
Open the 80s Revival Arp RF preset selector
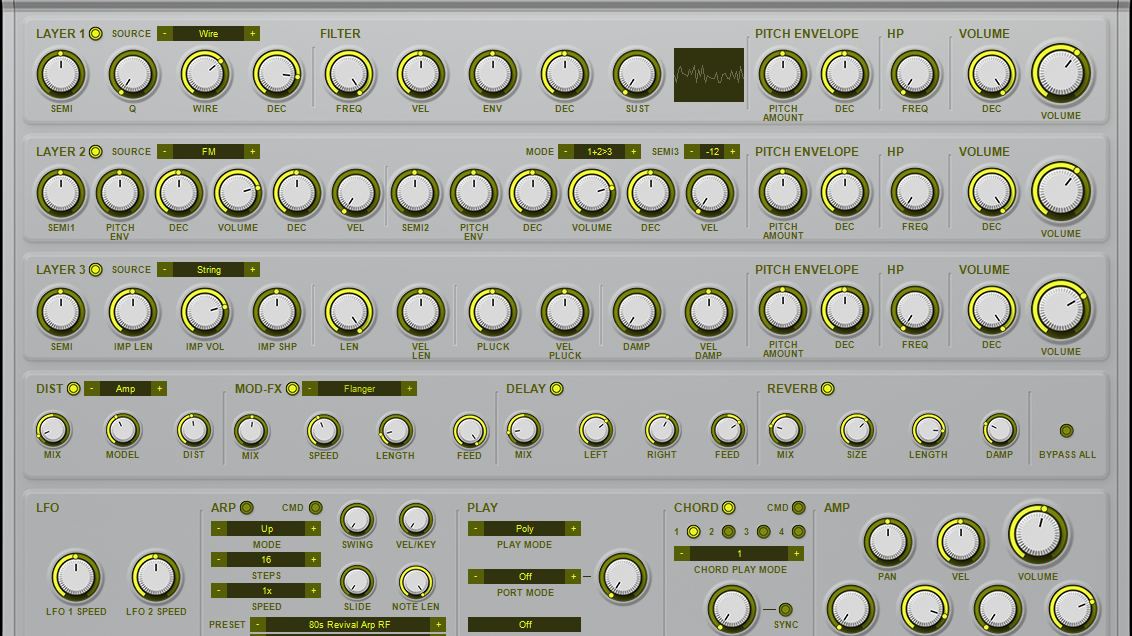[x=343, y=625]
